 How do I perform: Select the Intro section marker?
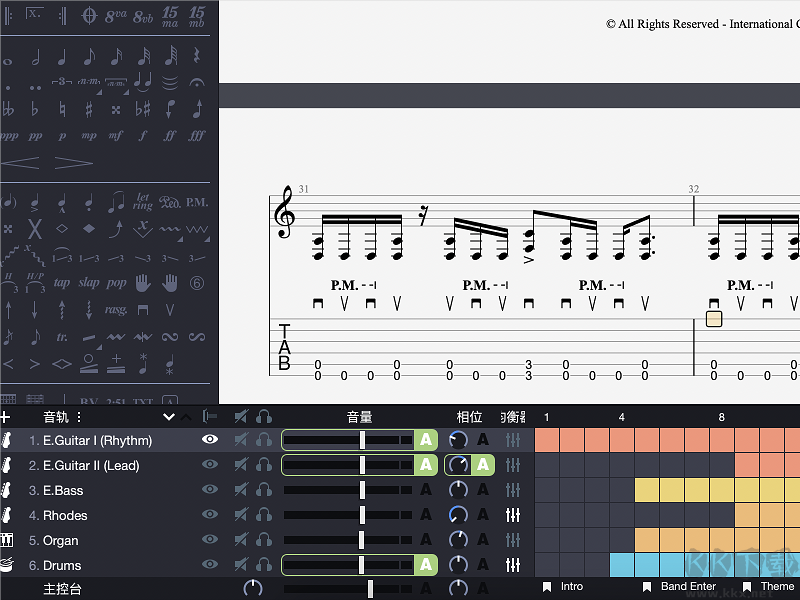[570, 587]
